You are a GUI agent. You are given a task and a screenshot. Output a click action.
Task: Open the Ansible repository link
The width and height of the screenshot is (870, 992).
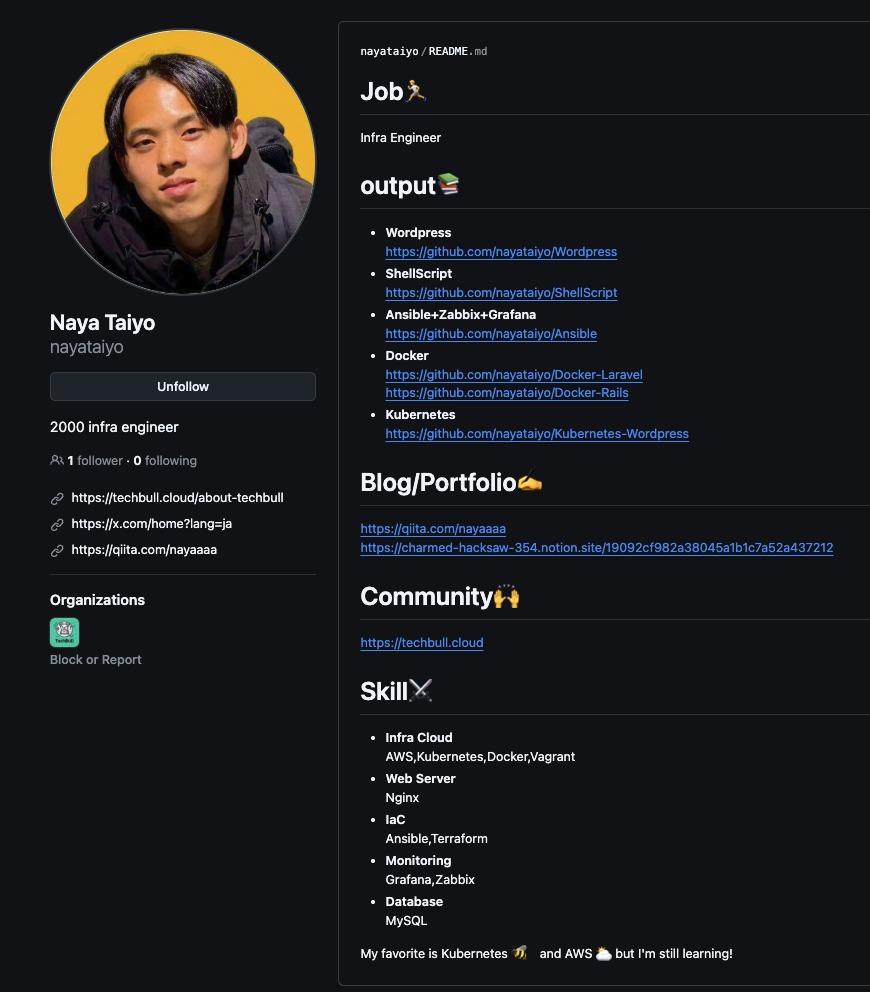coord(490,334)
